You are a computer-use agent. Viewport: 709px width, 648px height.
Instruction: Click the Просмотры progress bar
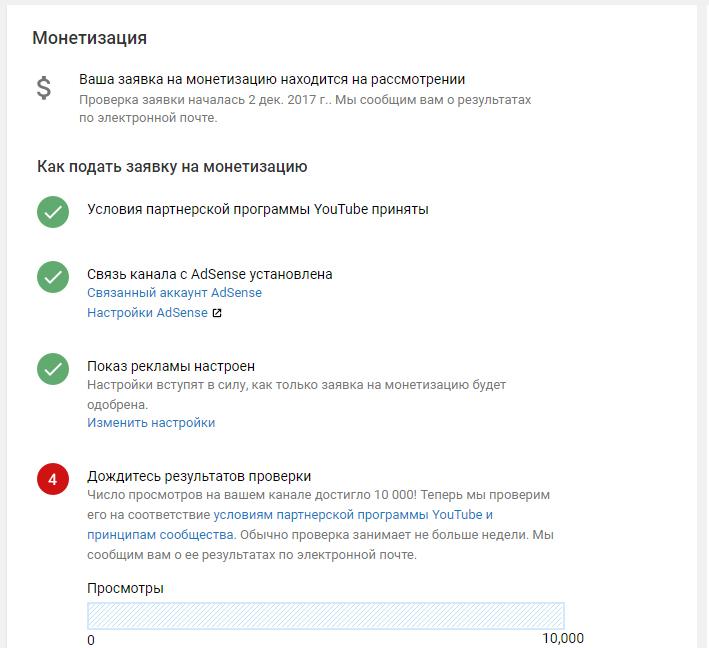coord(326,615)
